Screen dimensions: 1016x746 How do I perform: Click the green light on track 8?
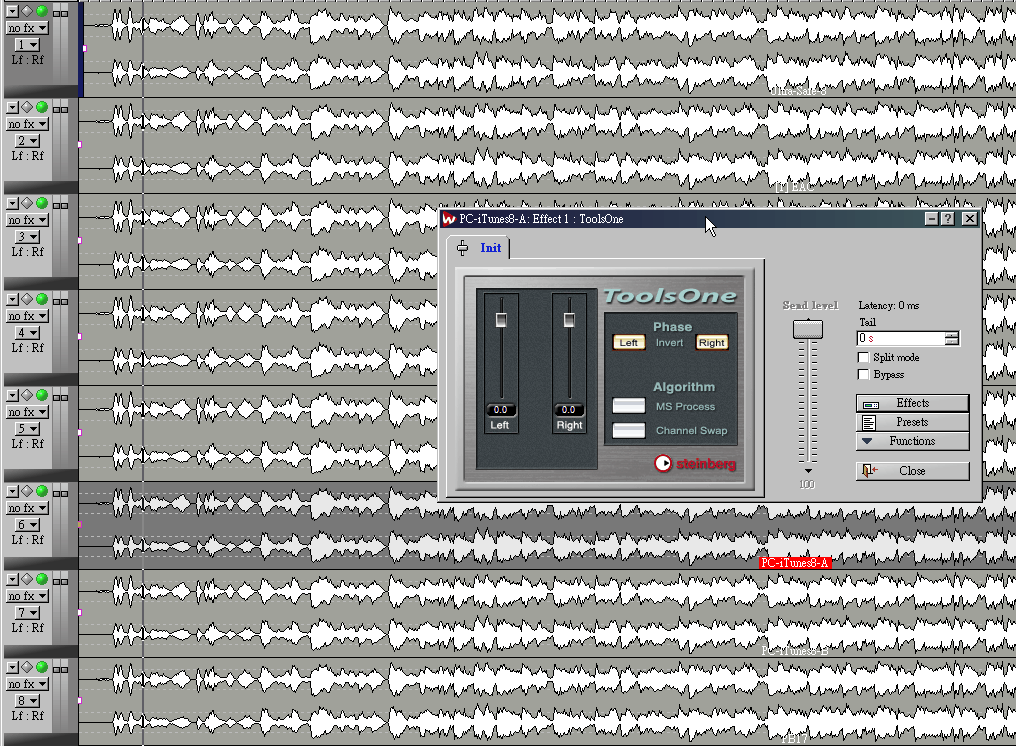(x=42, y=668)
